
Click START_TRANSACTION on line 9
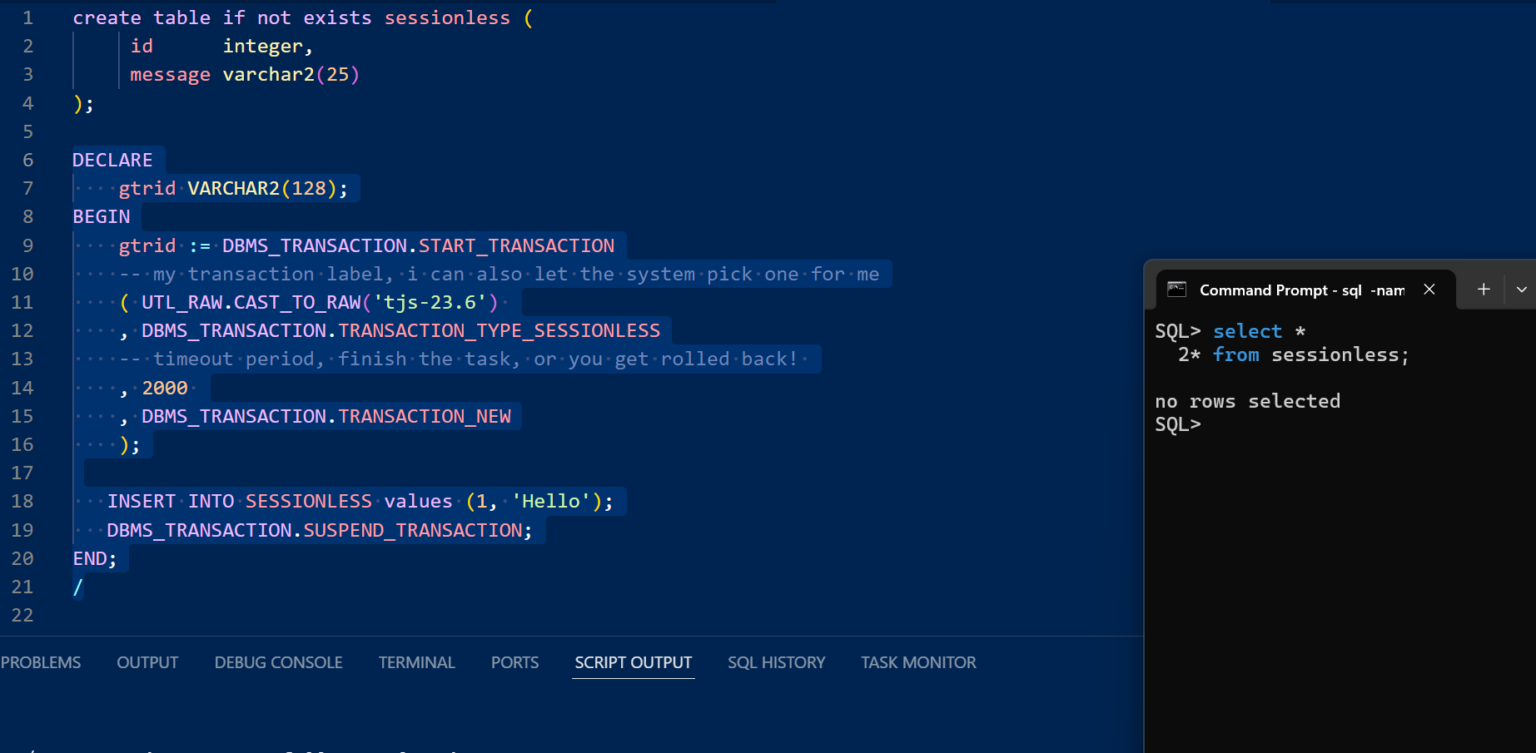click(x=516, y=245)
